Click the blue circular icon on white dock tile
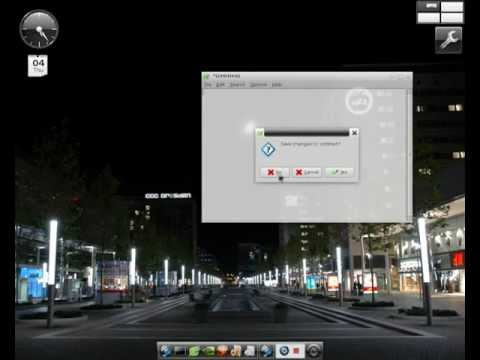 pyautogui.click(x=284, y=351)
